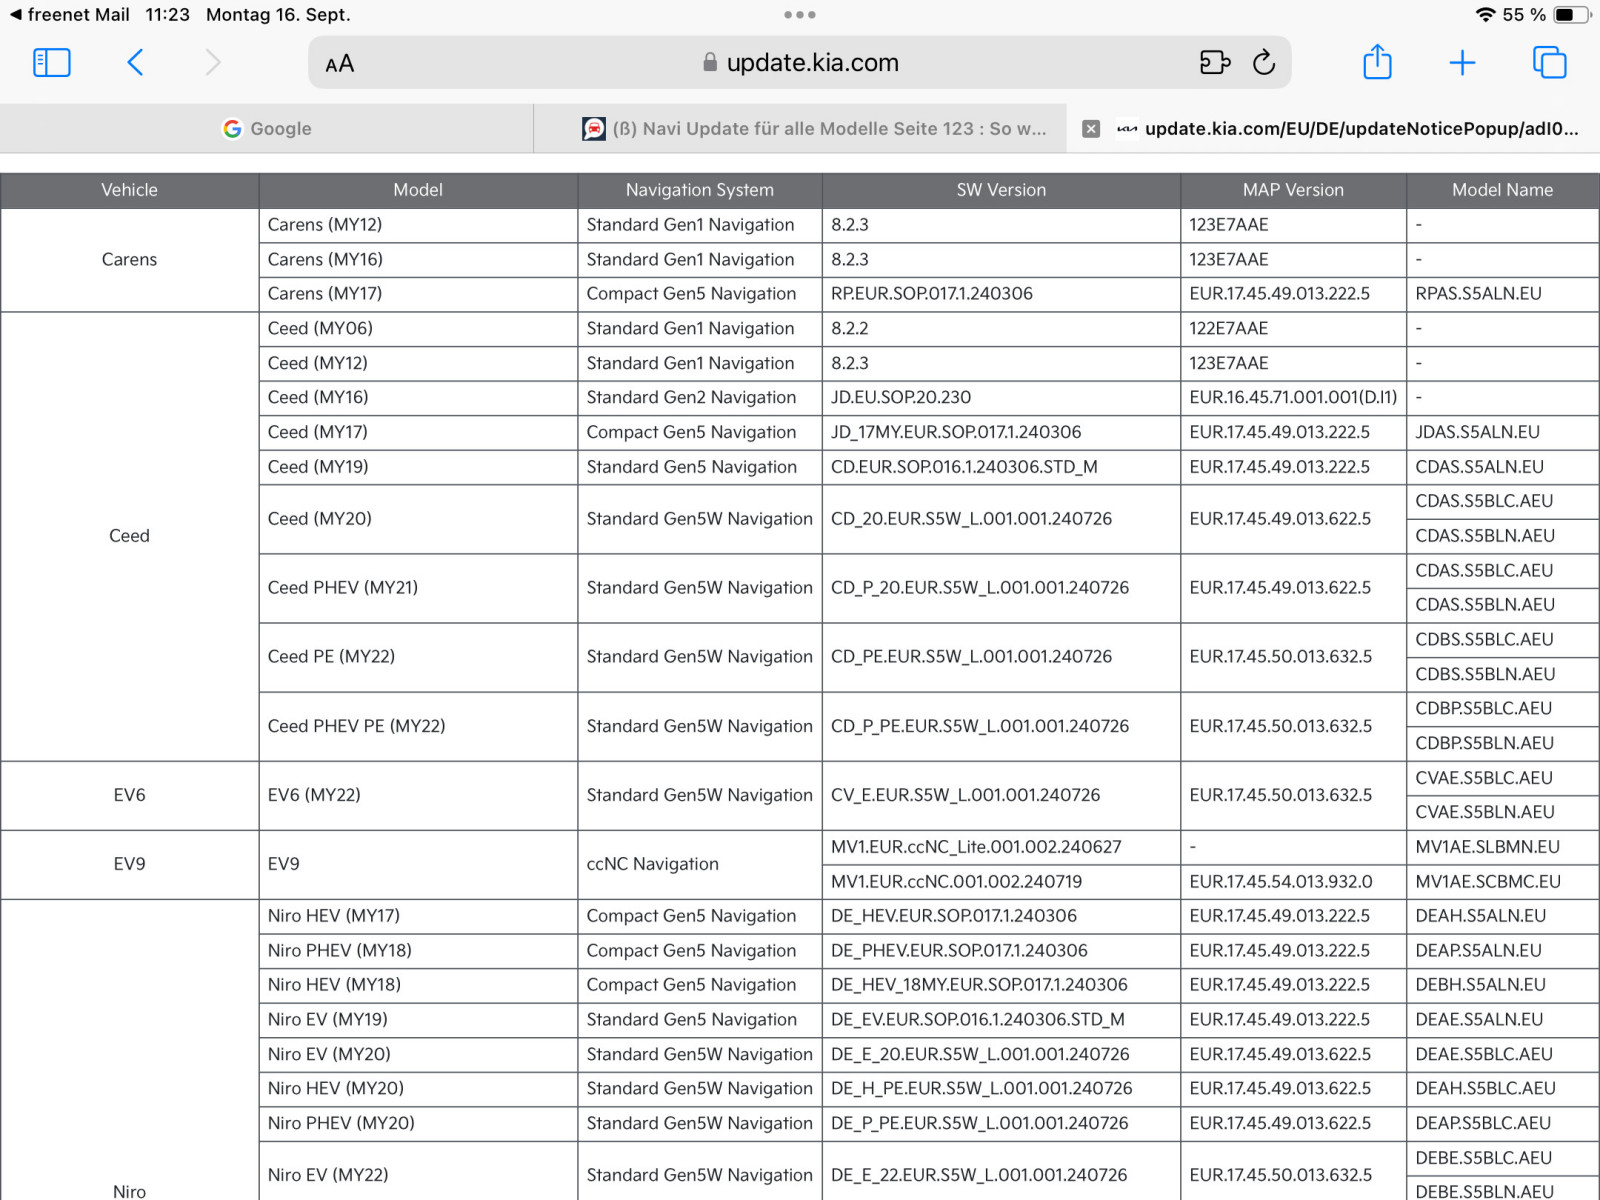Return to freenet Mail app
Viewport: 1600px width, 1200px height.
(68, 15)
